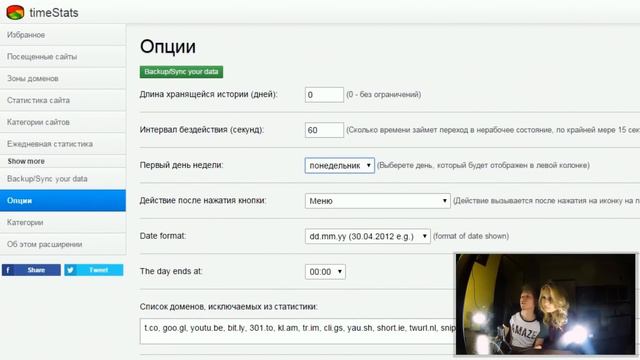Click the excluded domains list text box

point(298,331)
